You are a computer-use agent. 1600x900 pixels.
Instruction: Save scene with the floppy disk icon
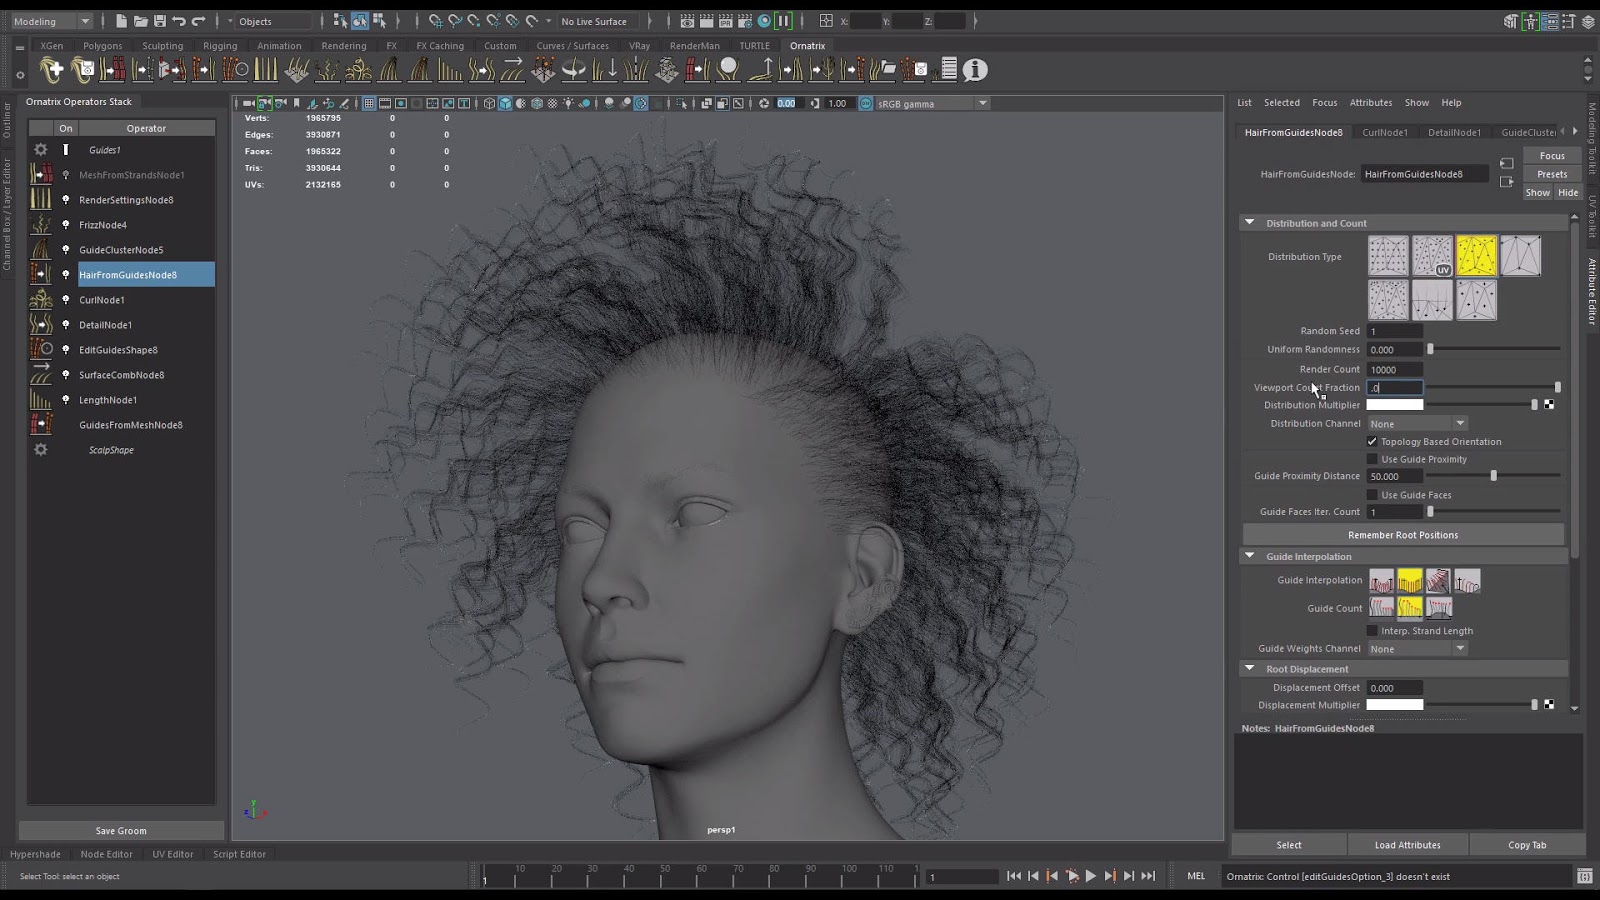coord(160,21)
